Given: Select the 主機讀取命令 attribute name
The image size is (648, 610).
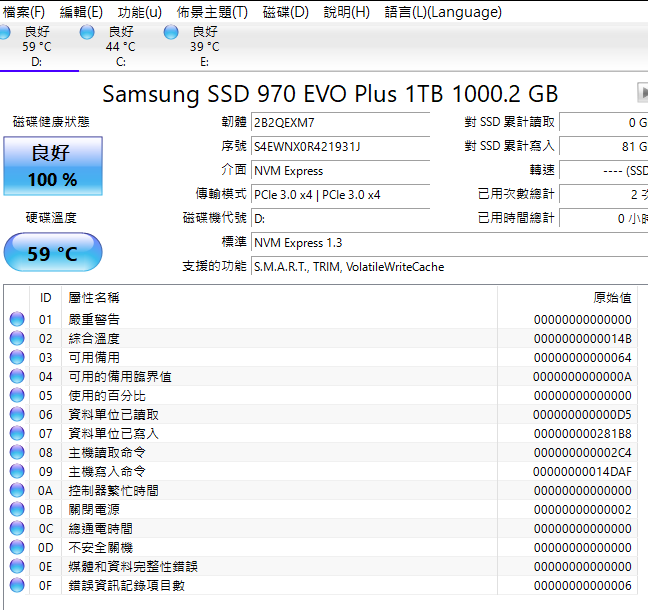Looking at the screenshot, I should [107, 453].
